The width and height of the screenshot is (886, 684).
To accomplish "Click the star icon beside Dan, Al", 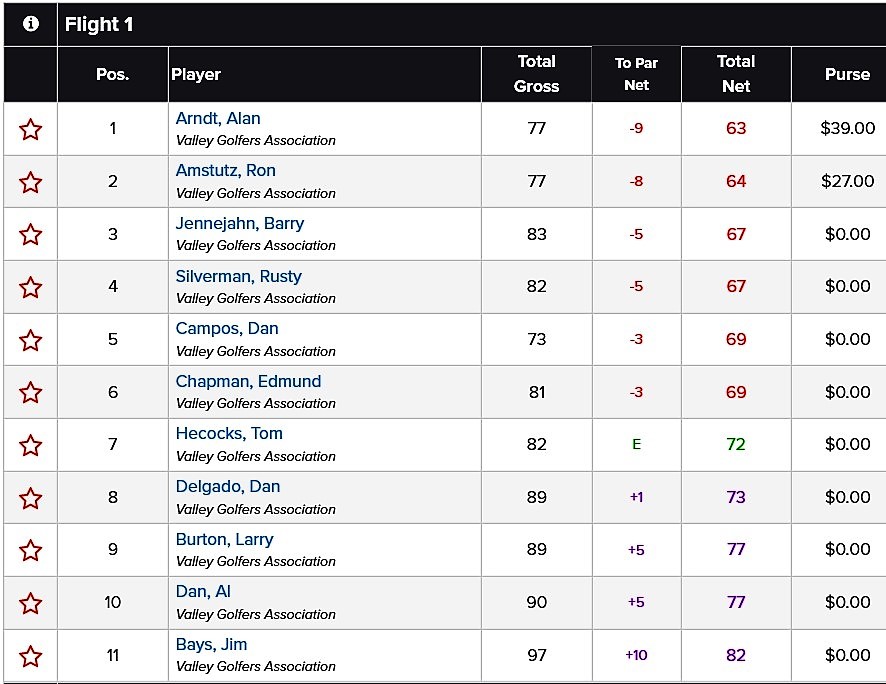I will (x=31, y=603).
